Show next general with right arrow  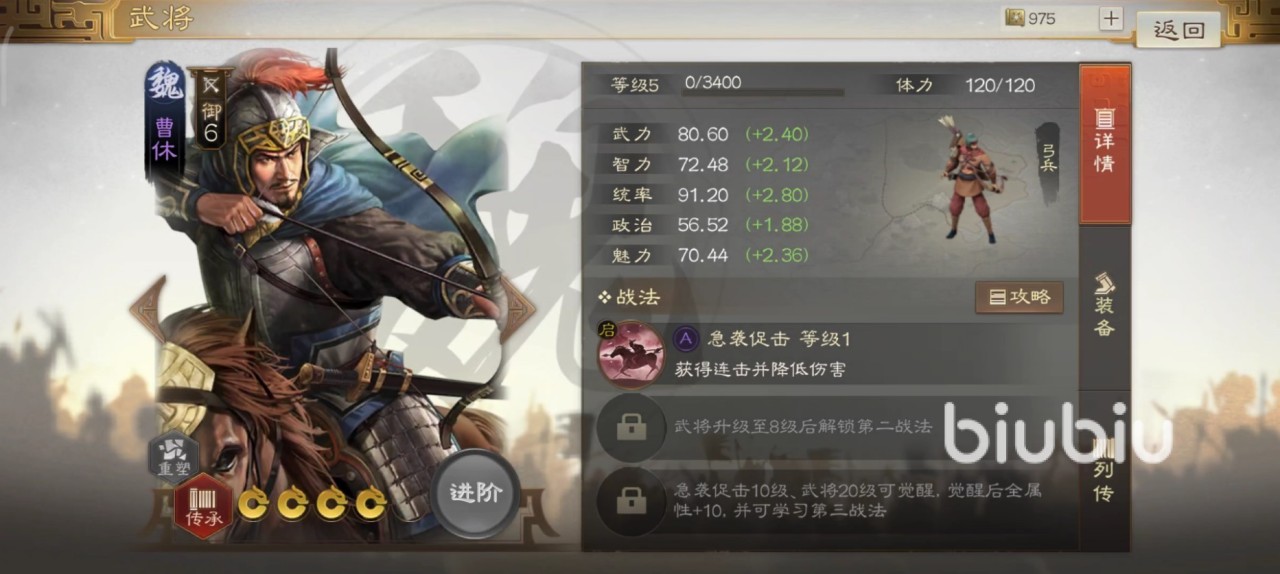pos(519,310)
